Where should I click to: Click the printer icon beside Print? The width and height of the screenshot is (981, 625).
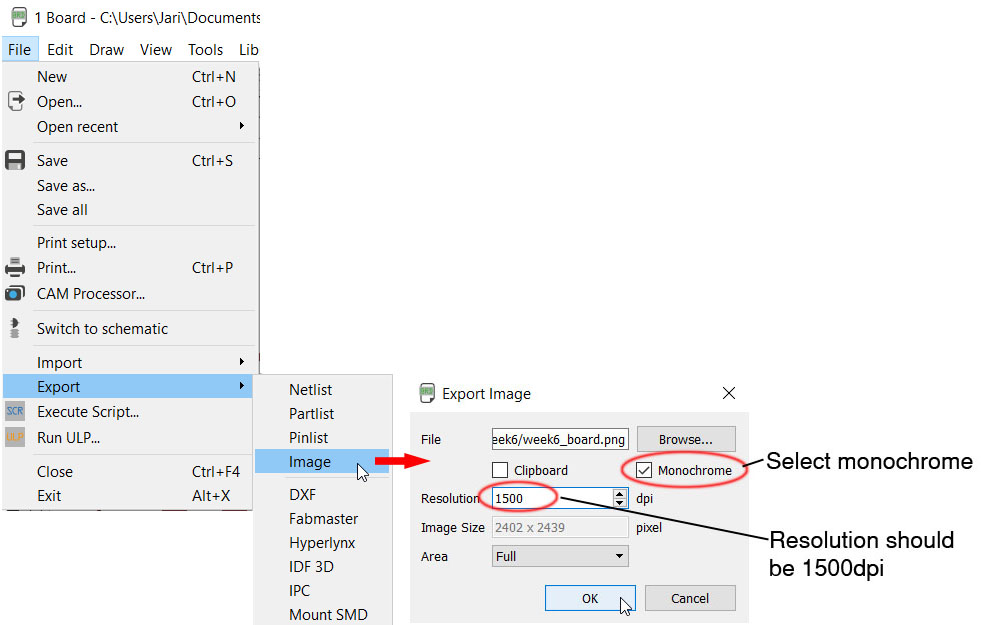coord(15,268)
